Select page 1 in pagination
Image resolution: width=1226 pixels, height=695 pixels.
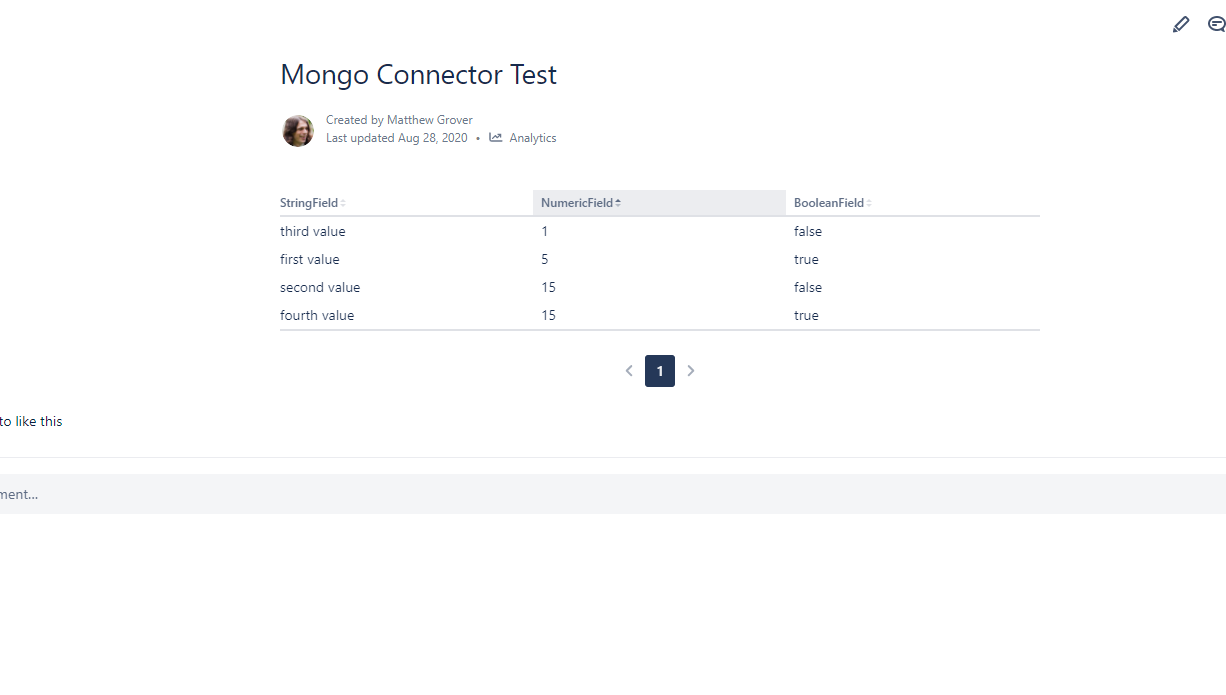click(x=660, y=371)
